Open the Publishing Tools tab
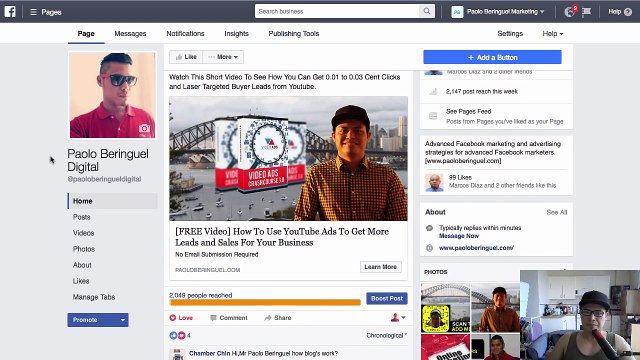This screenshot has width=640, height=360. click(294, 34)
